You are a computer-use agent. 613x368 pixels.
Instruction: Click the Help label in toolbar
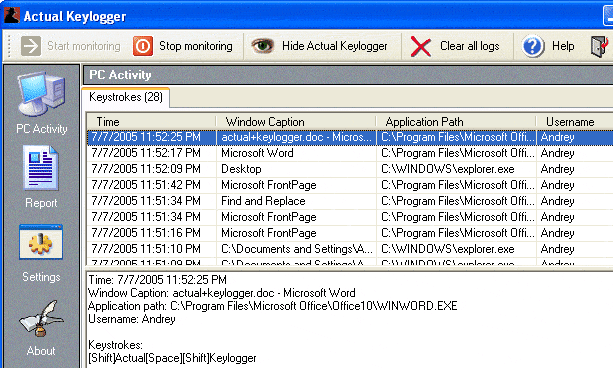[563, 46]
